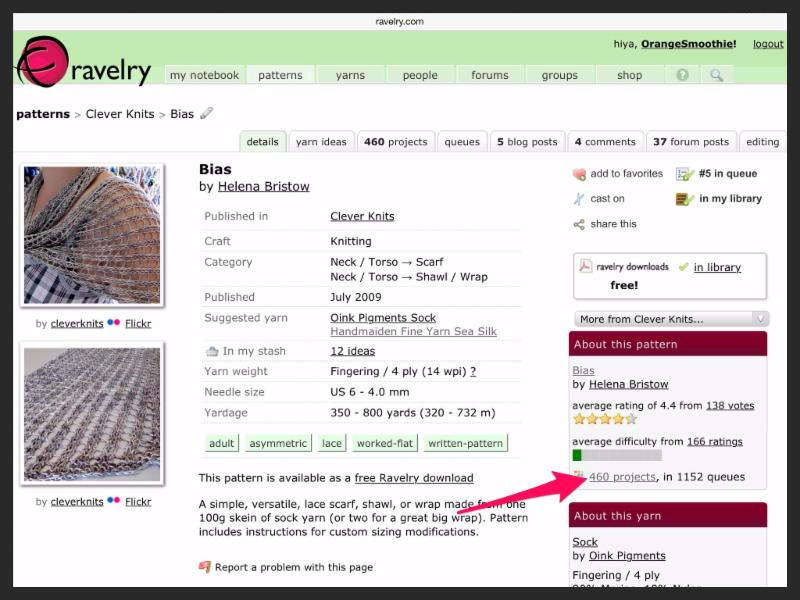Click the report a problem flag icon
800x600 pixels.
(x=205, y=567)
